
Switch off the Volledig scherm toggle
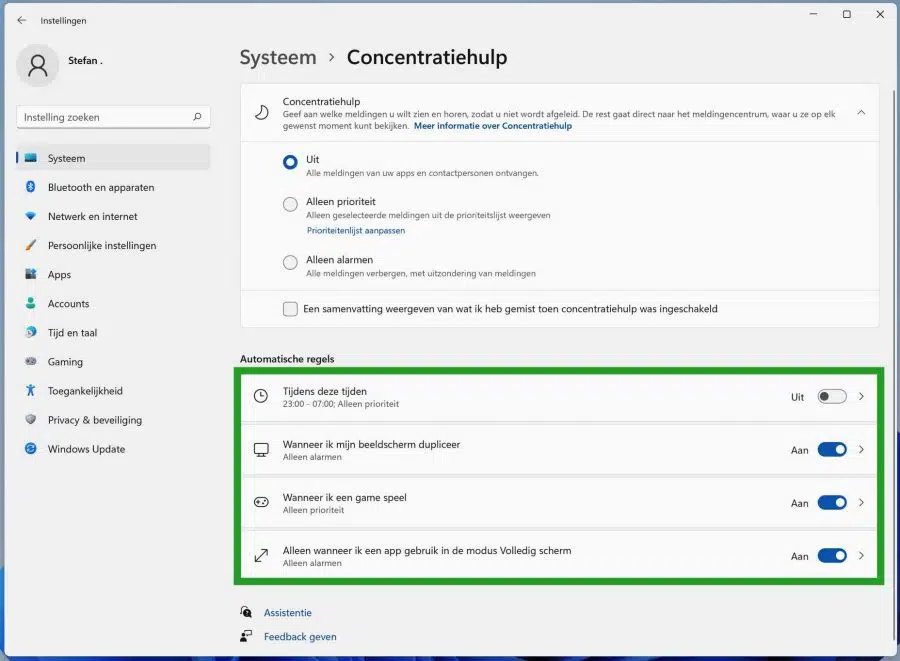[x=832, y=555]
